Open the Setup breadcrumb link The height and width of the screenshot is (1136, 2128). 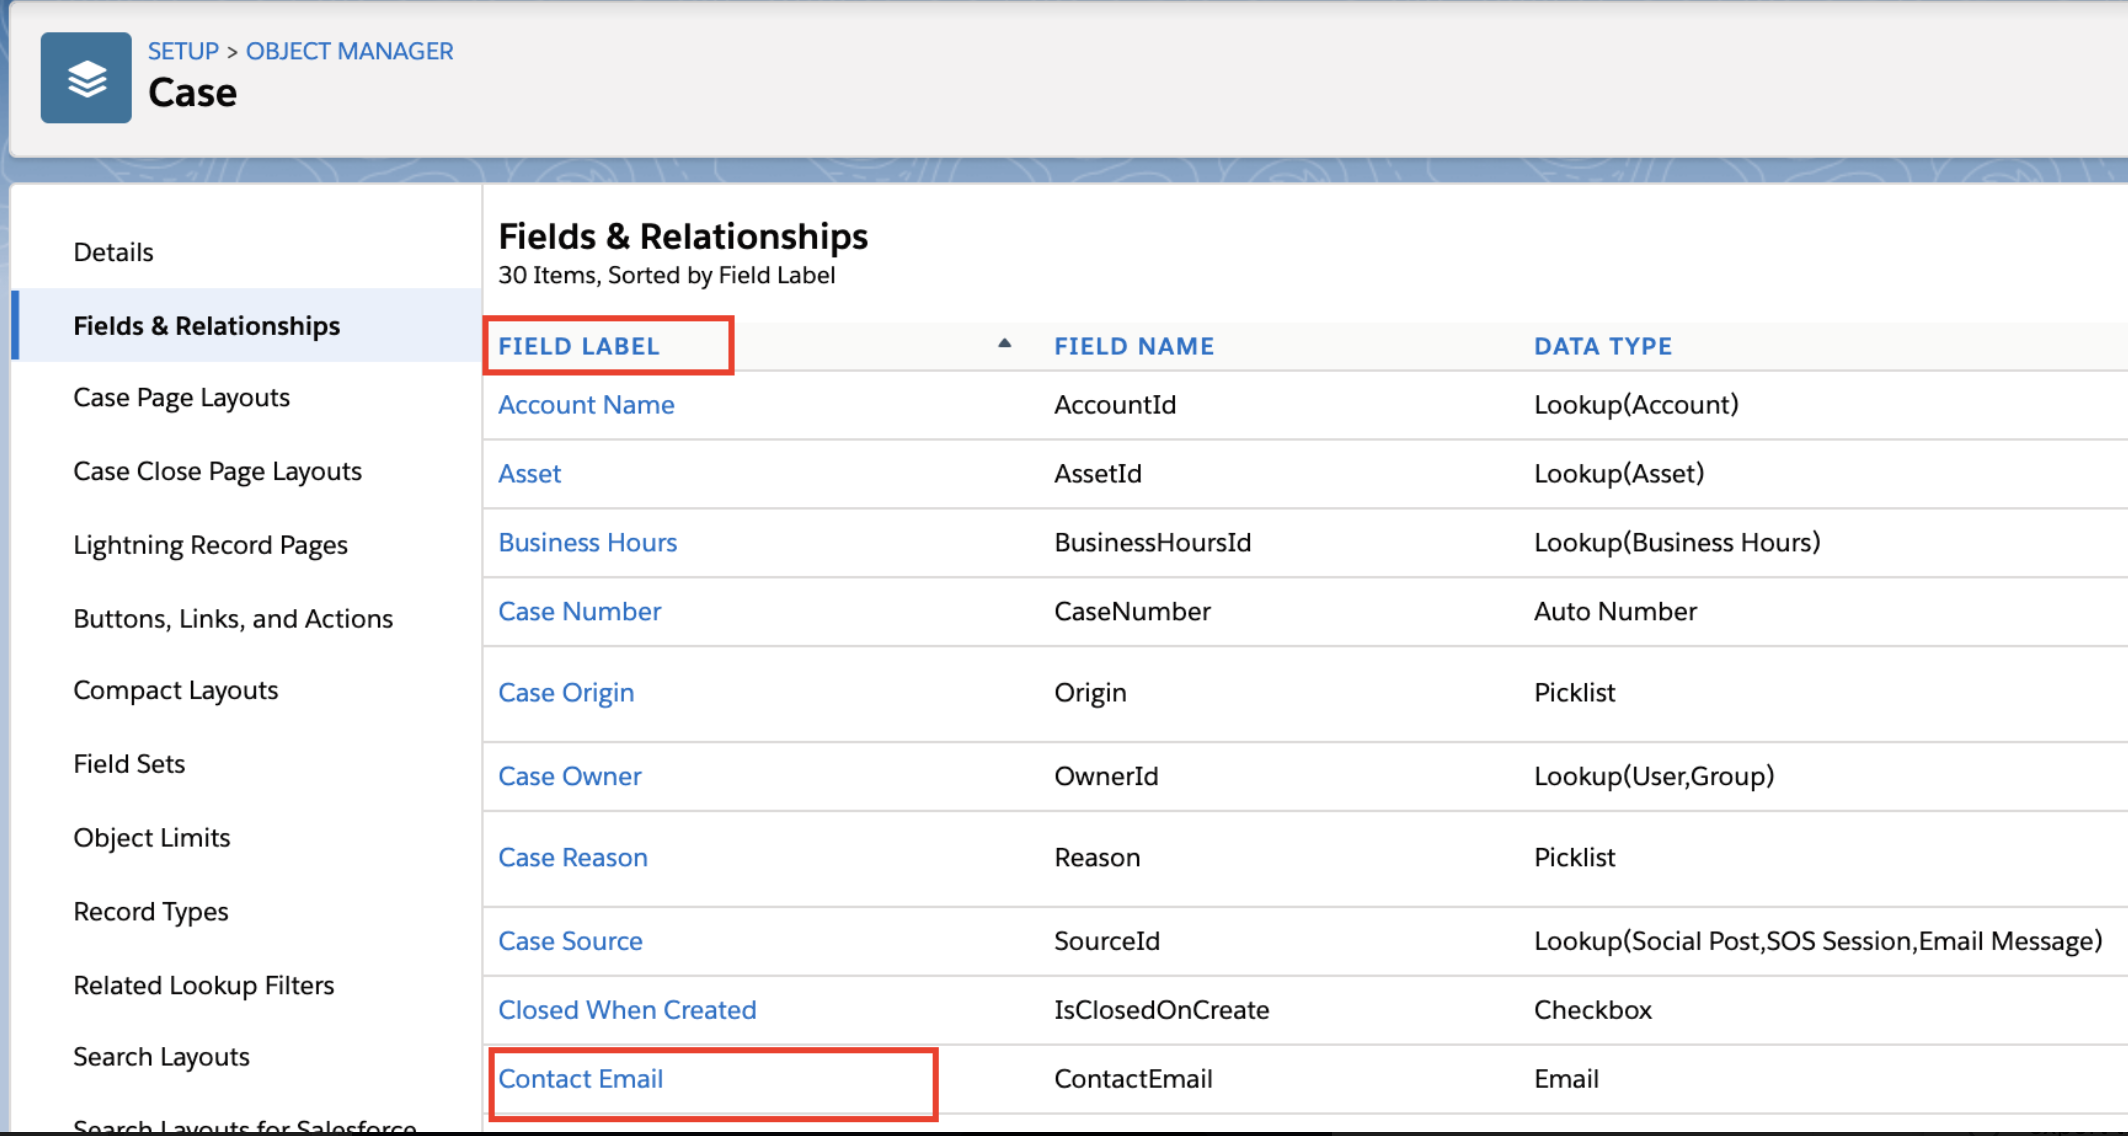pos(183,50)
